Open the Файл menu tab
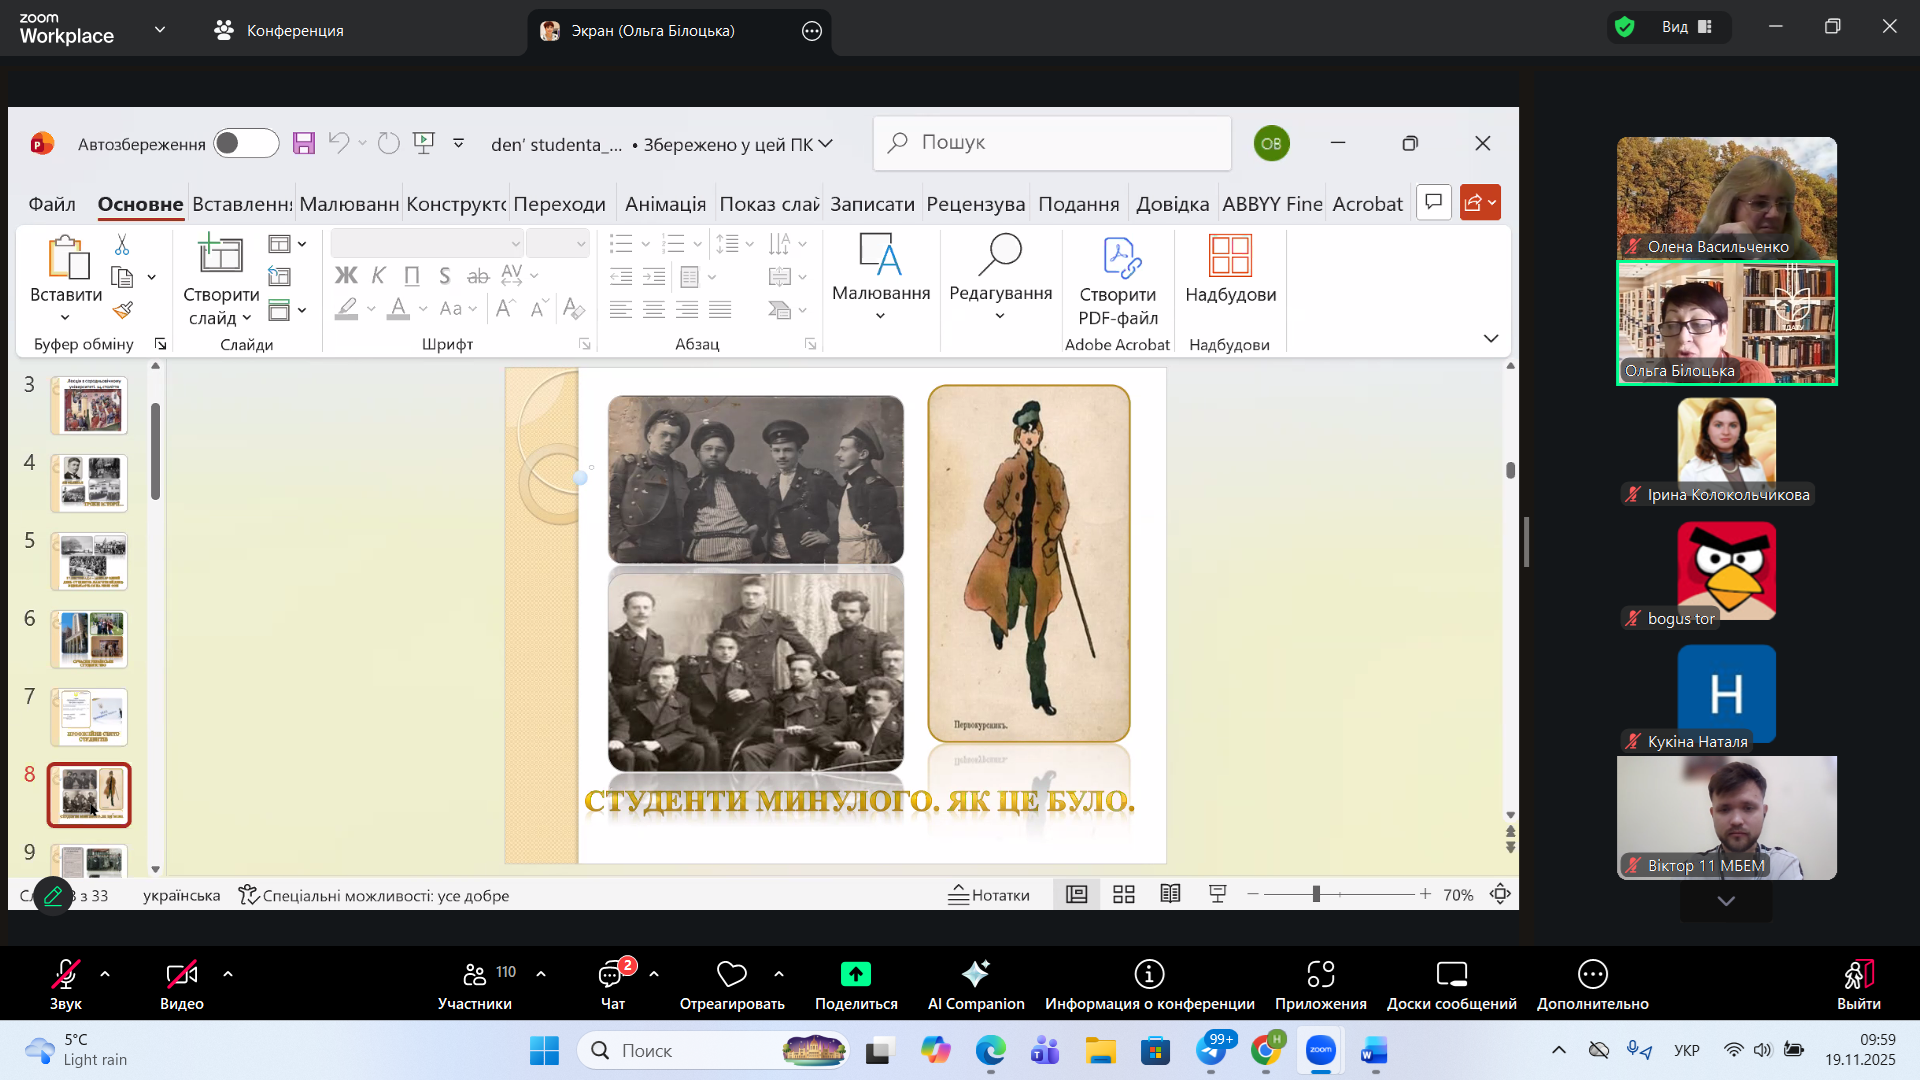The height and width of the screenshot is (1080, 1920). pyautogui.click(x=52, y=204)
